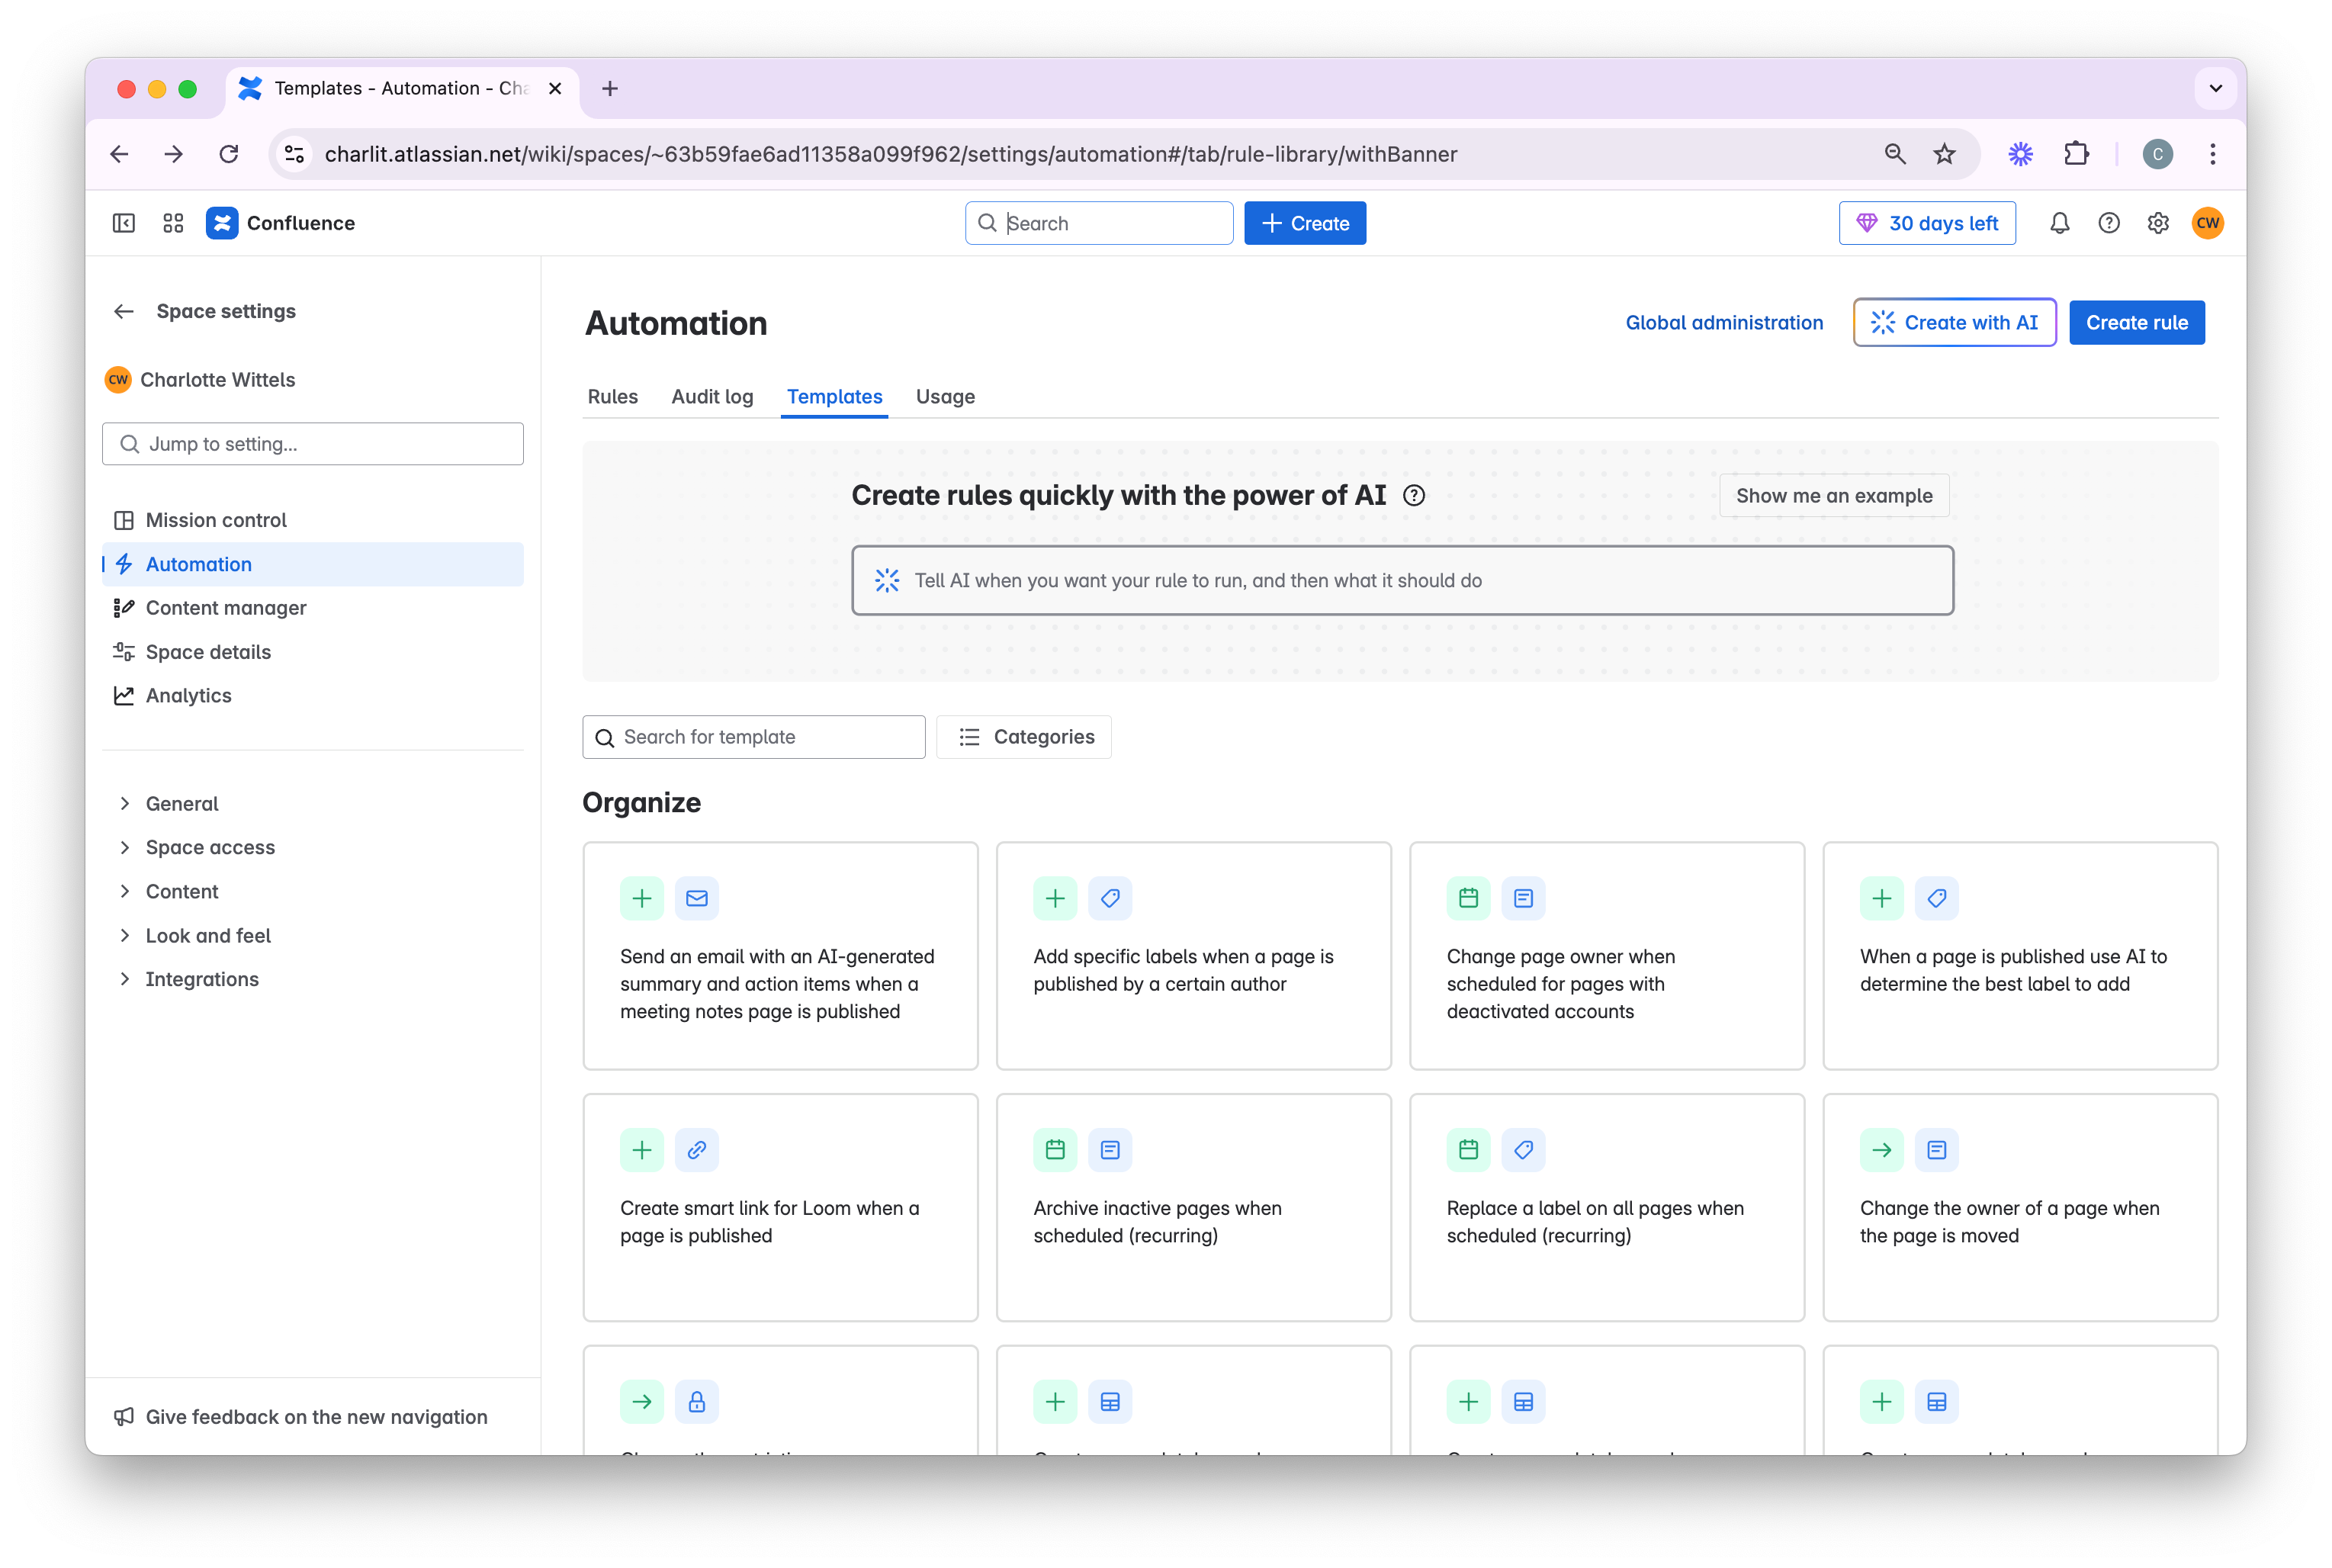2332x1568 pixels.
Task: Switch to the Rules tab
Action: pyautogui.click(x=612, y=396)
